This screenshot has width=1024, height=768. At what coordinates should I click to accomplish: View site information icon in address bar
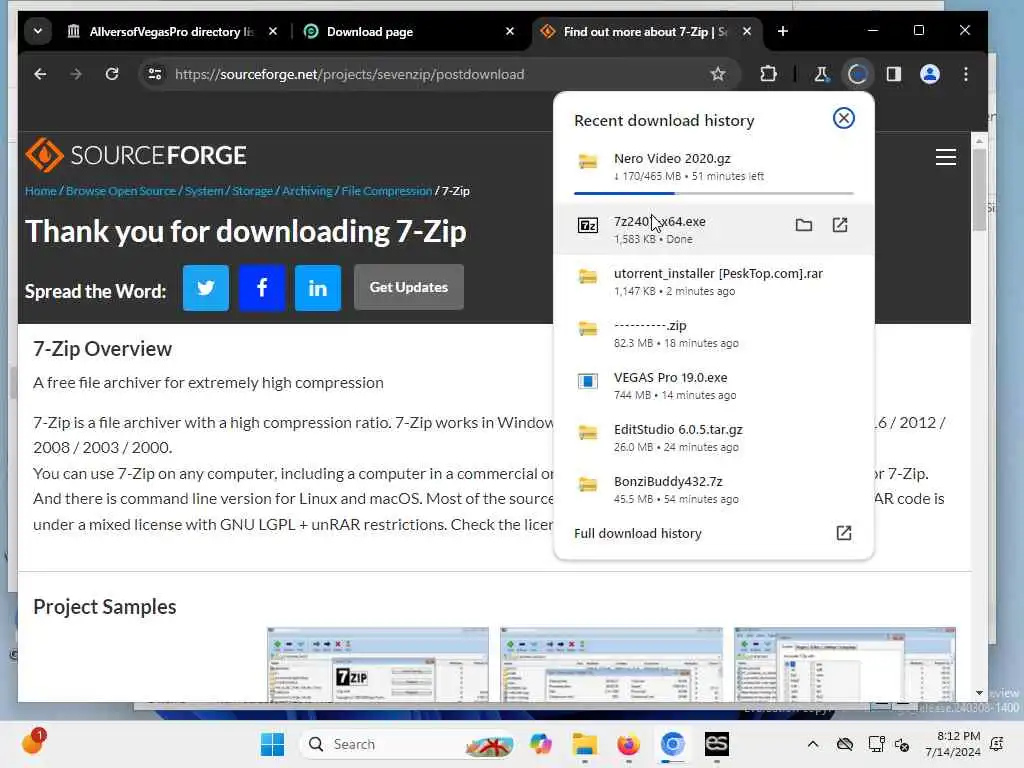tap(155, 74)
